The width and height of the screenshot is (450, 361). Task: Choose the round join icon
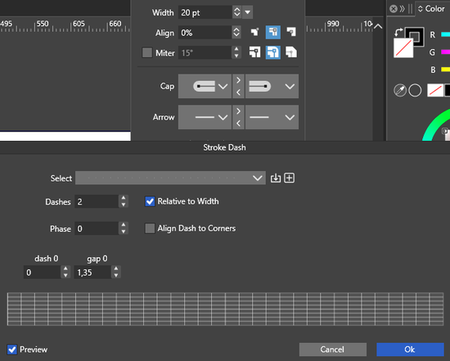pyautogui.click(x=273, y=52)
